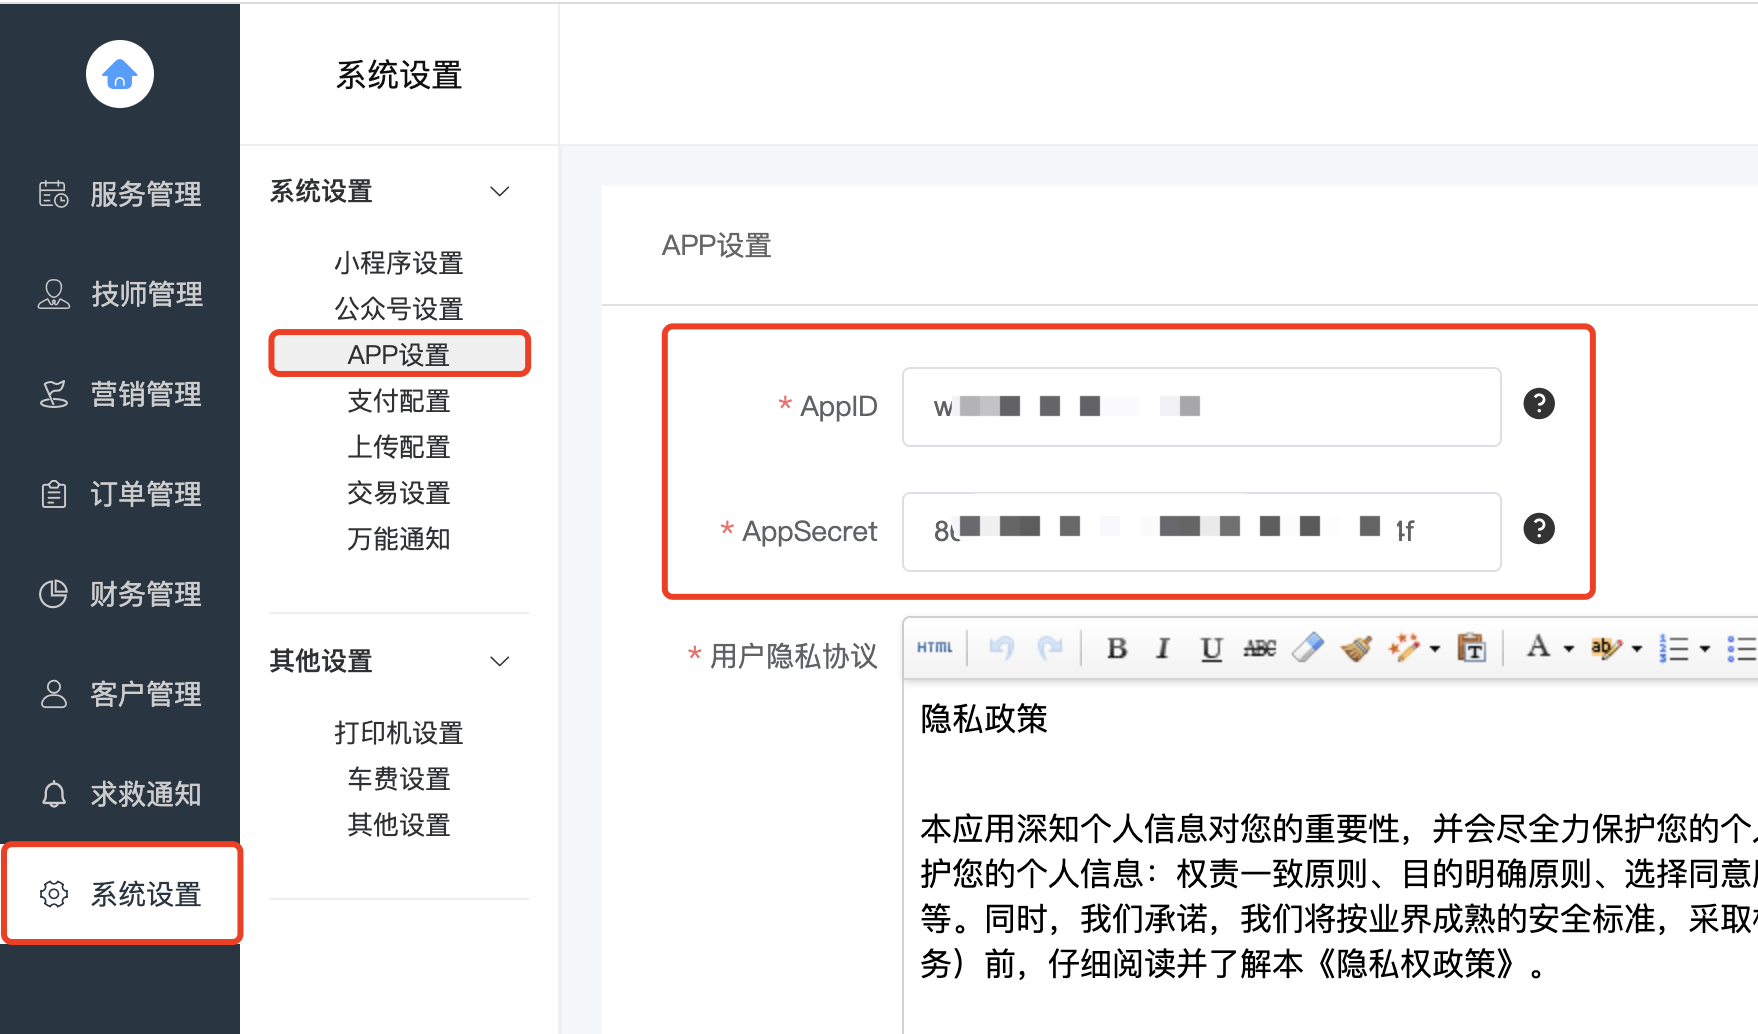Open 打印机设置 settings page
This screenshot has height=1034, width=1758.
click(x=399, y=733)
